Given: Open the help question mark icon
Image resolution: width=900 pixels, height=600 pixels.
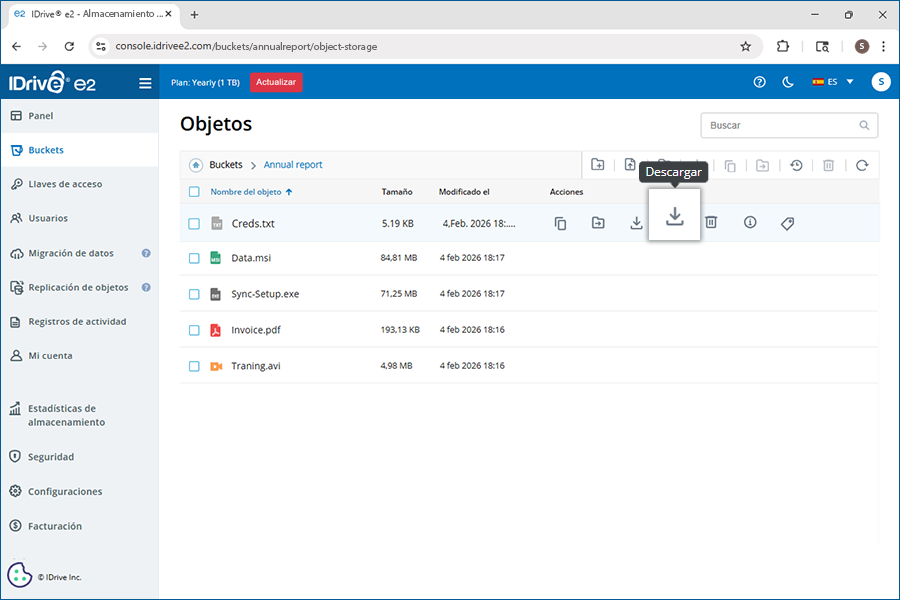Looking at the screenshot, I should (759, 82).
